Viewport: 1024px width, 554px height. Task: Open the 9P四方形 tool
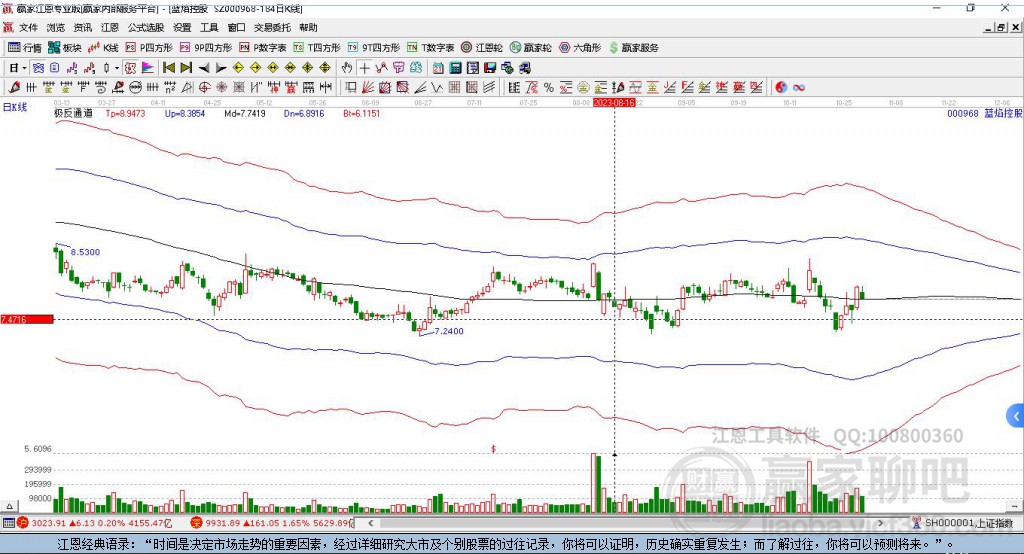pyautogui.click(x=206, y=48)
